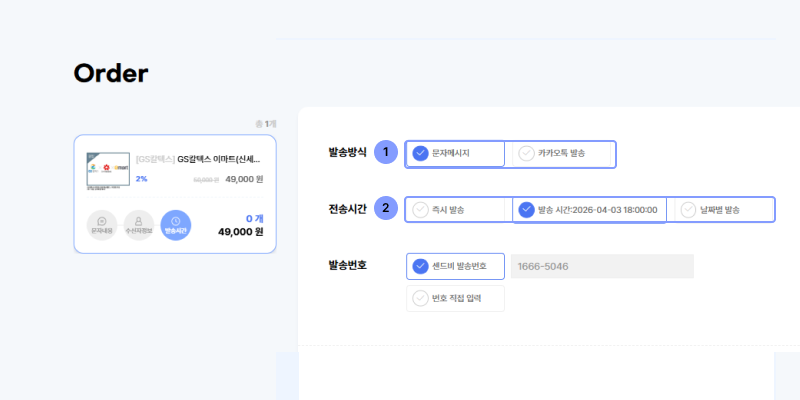This screenshot has width=800, height=400.
Task: Click the 0 개 quantity count
Action: tap(253, 217)
